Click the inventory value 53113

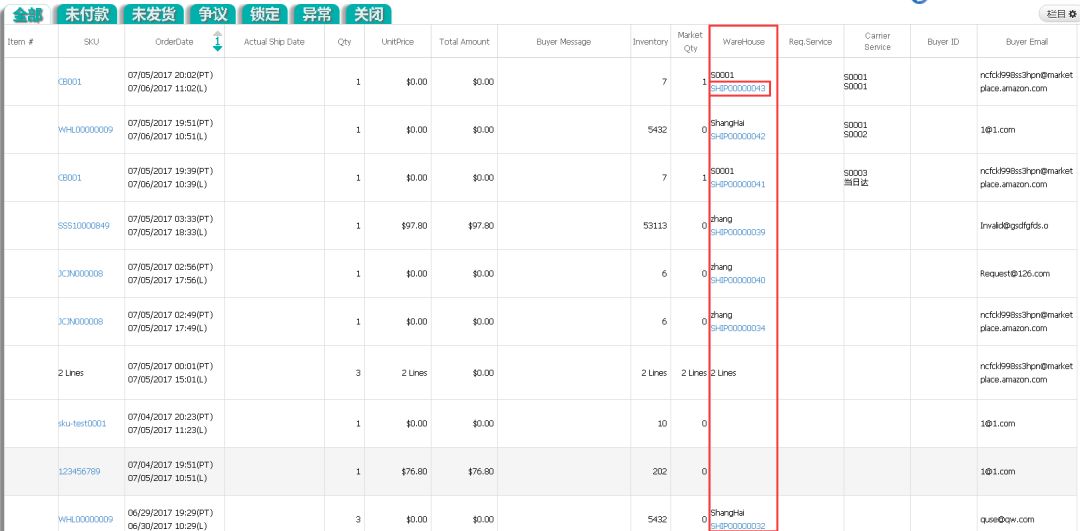pos(654,225)
